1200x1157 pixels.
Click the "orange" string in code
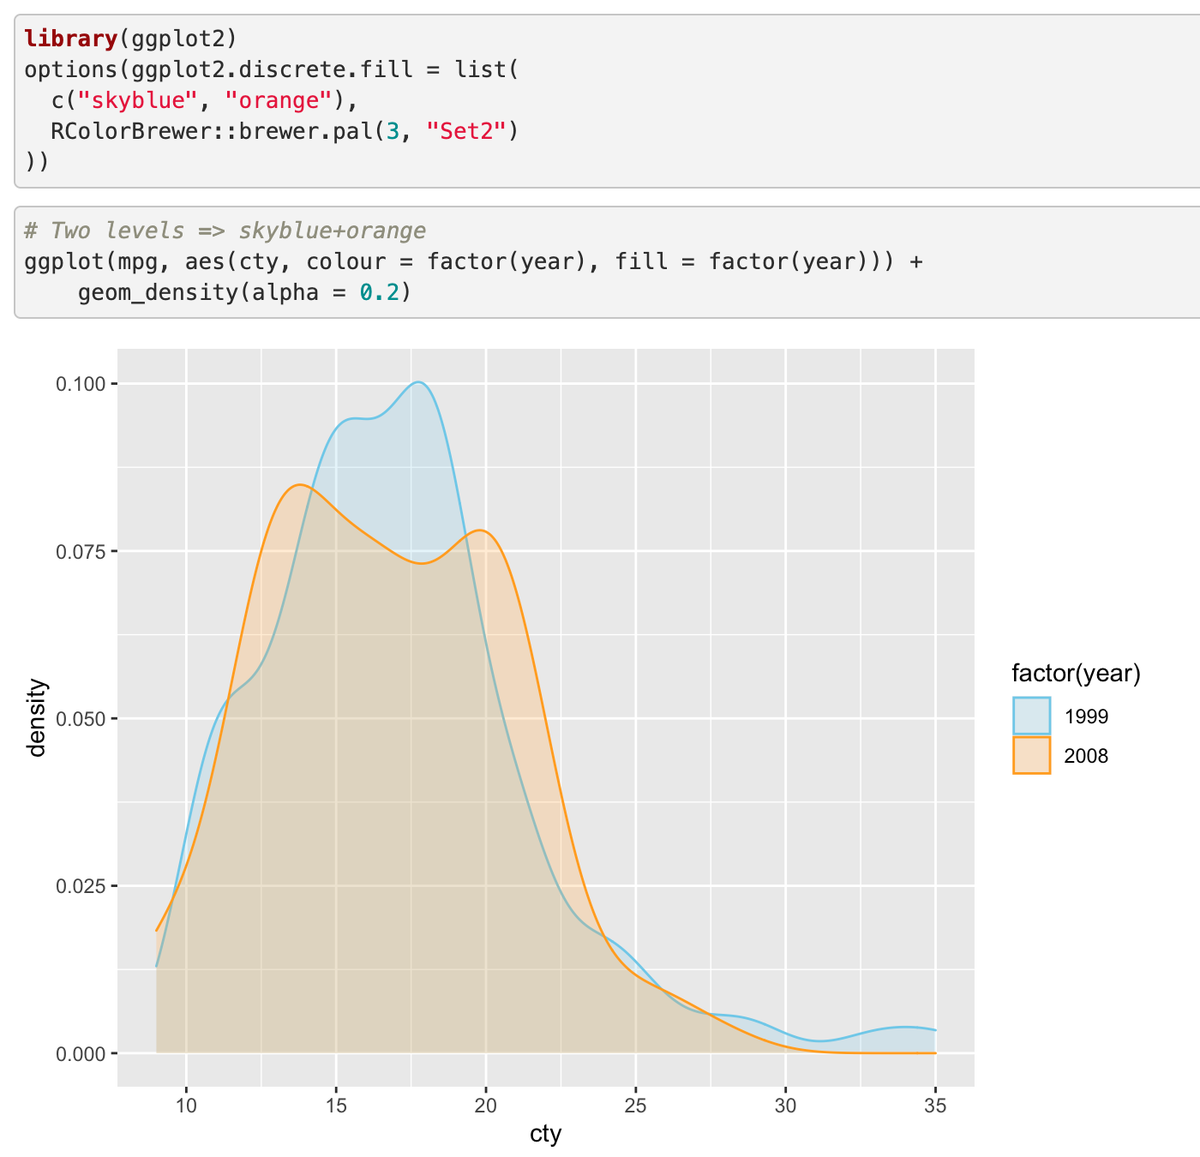(x=279, y=100)
